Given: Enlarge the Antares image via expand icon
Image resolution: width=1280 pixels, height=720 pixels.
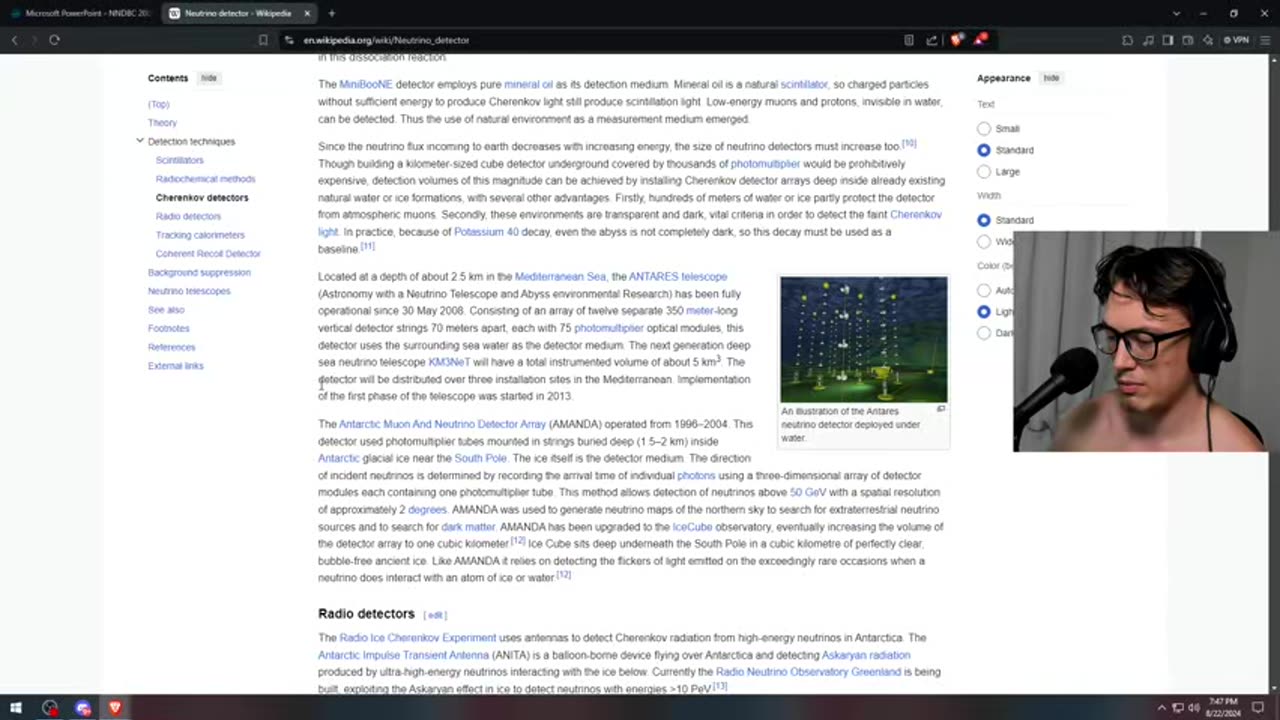Looking at the screenshot, I should pos(940,410).
